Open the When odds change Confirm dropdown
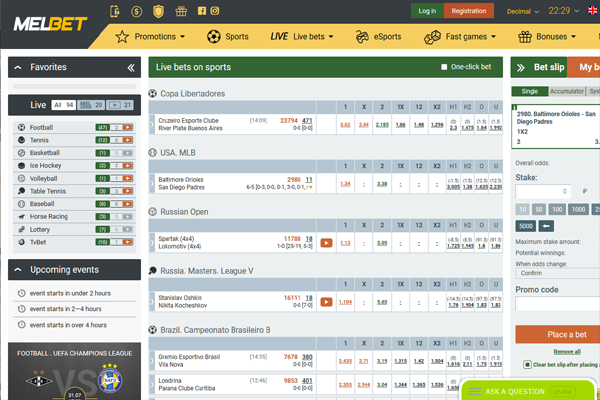This screenshot has width=600, height=400. click(558, 273)
